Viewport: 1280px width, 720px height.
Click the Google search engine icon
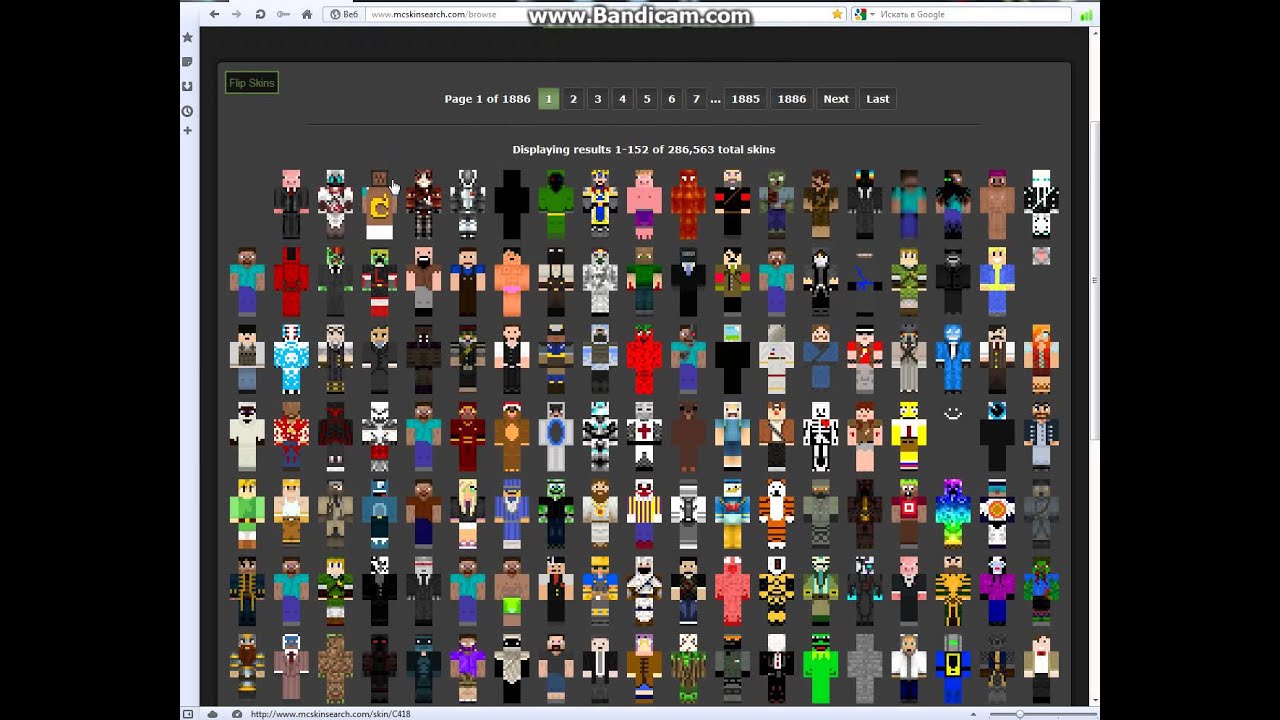[x=859, y=14]
